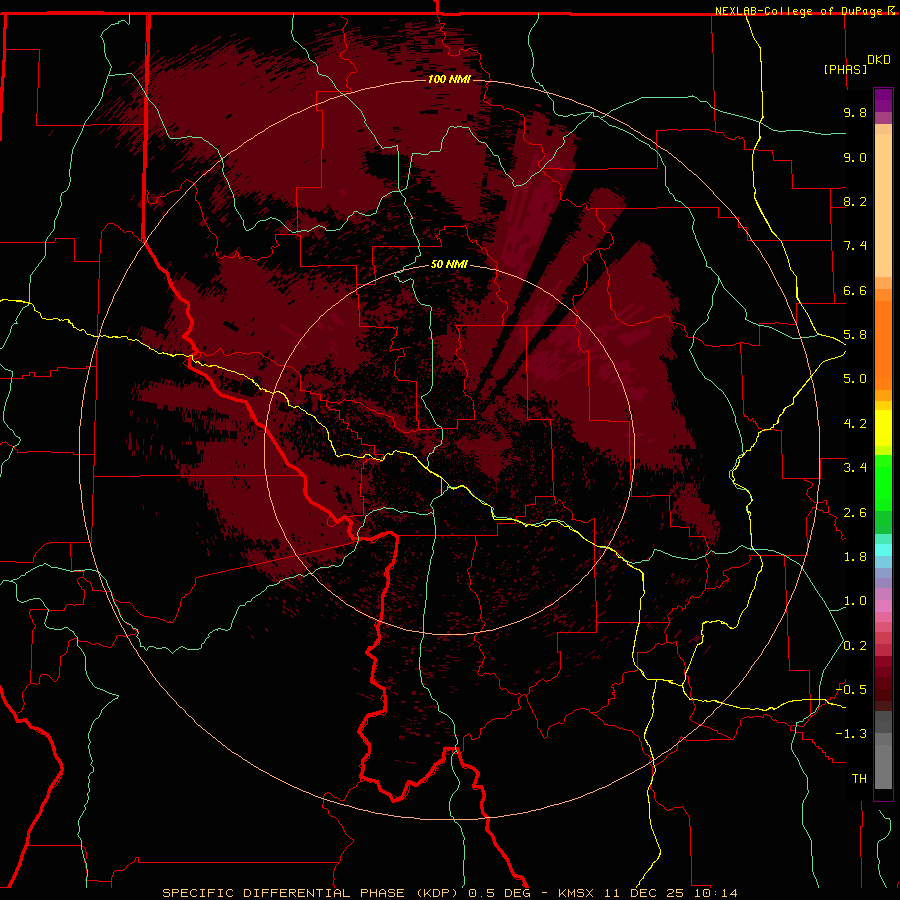The image size is (900, 900).
Task: Click the "[PHAS]" legend unit label
Action: 845,70
